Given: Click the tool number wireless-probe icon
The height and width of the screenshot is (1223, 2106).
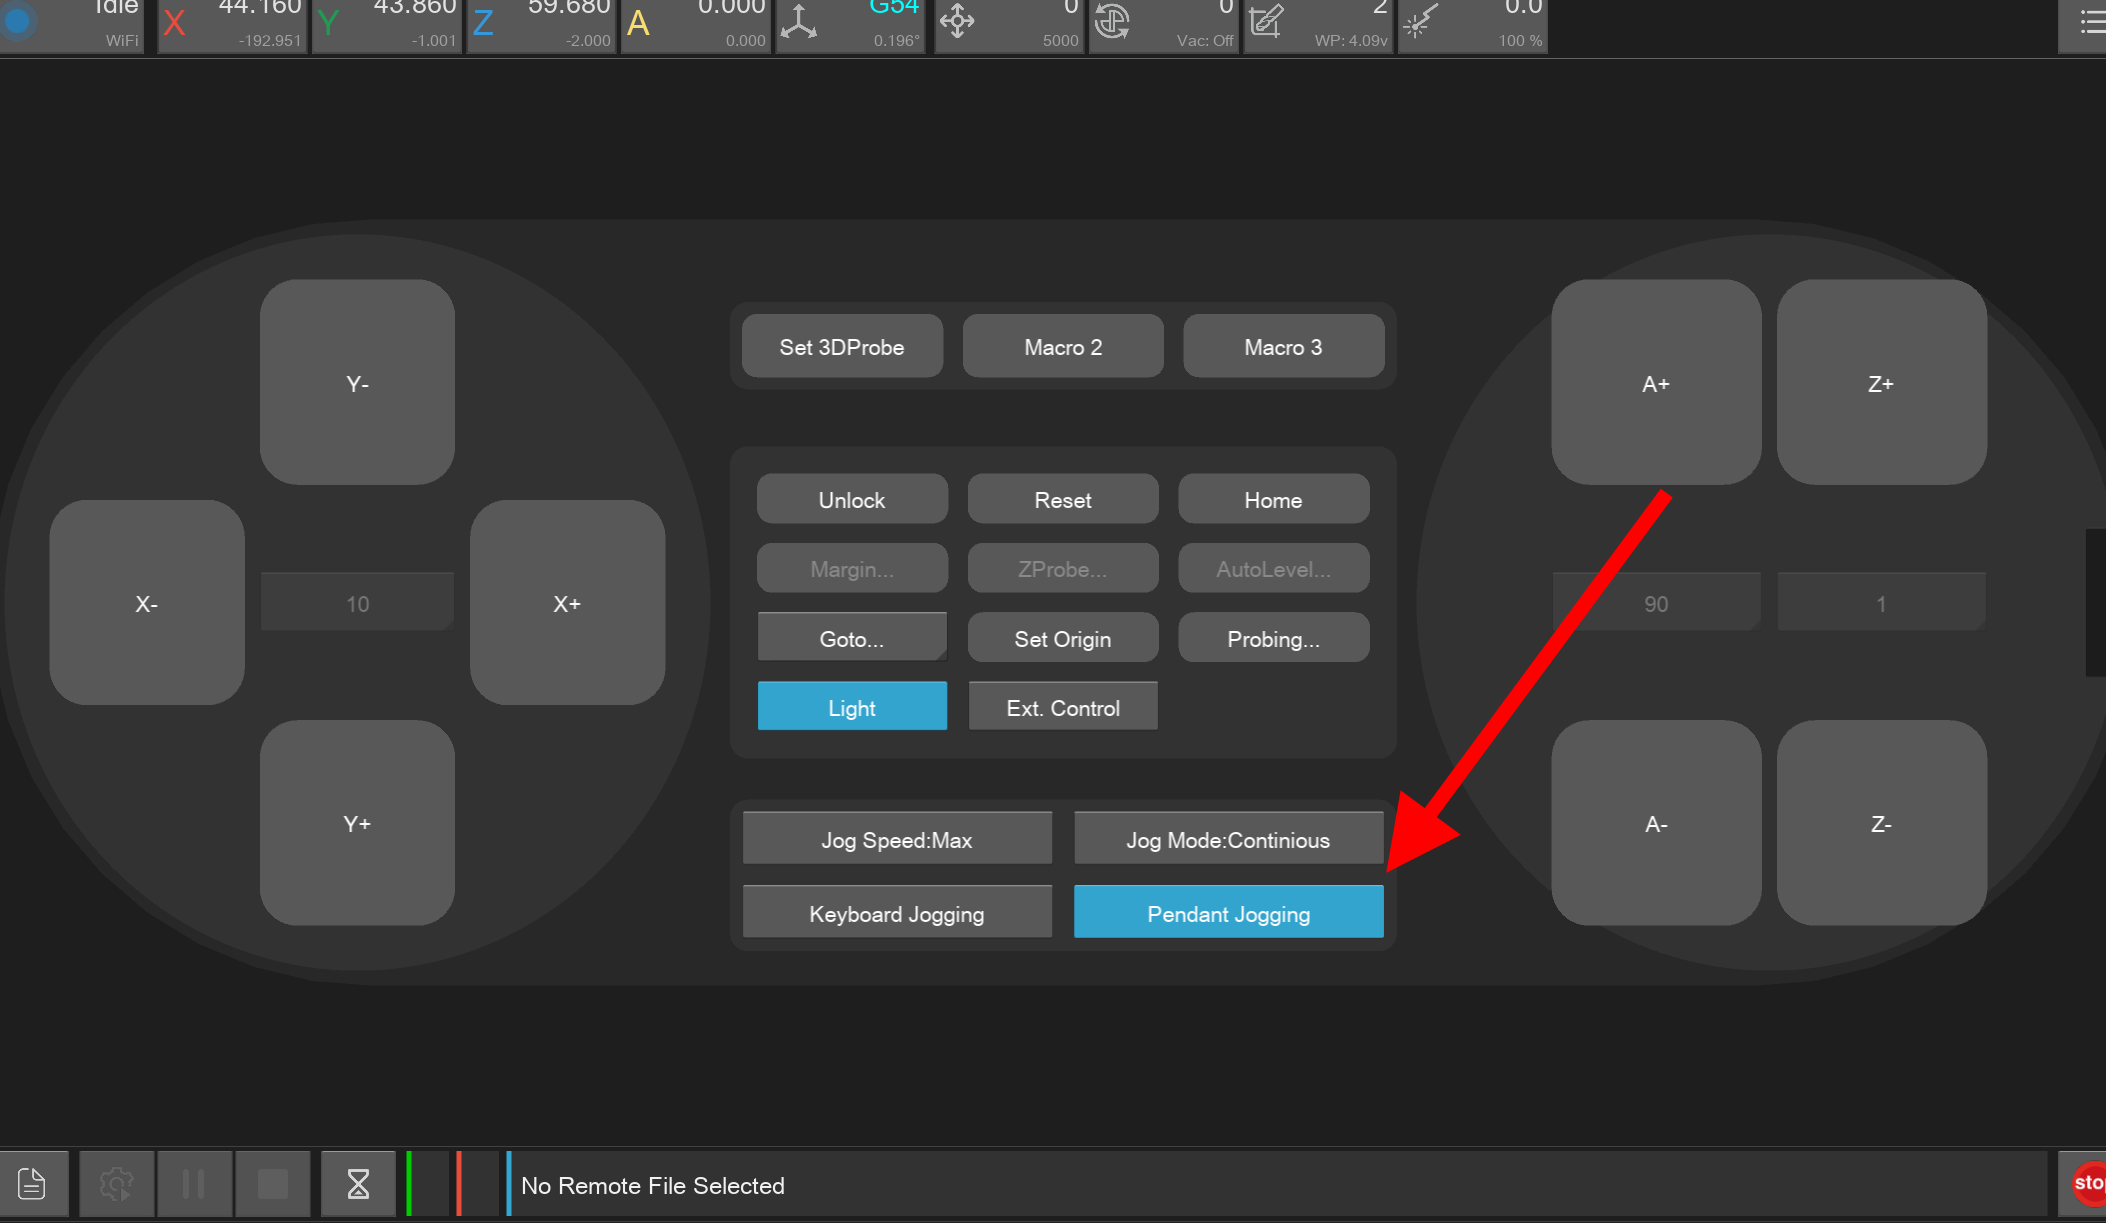Looking at the screenshot, I should point(1266,22).
